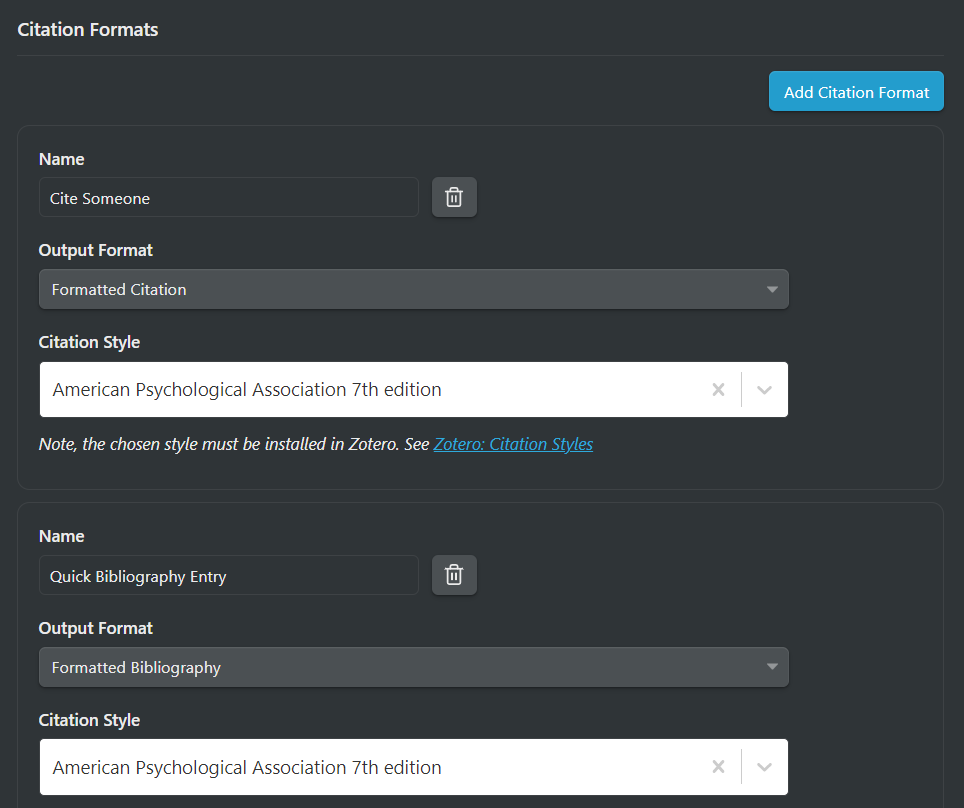Image resolution: width=964 pixels, height=808 pixels.
Task: Delete the 'Quick Bibliography Entry' format
Action: (x=454, y=575)
